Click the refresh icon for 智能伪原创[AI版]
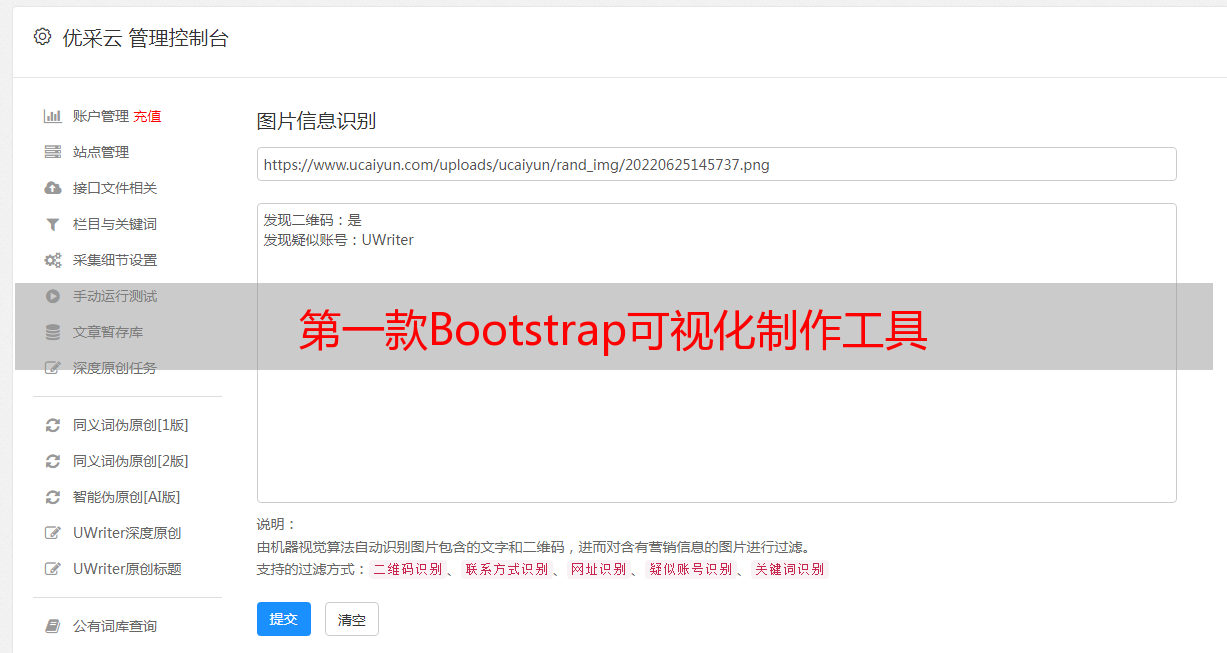This screenshot has width=1227, height=653. [x=53, y=497]
